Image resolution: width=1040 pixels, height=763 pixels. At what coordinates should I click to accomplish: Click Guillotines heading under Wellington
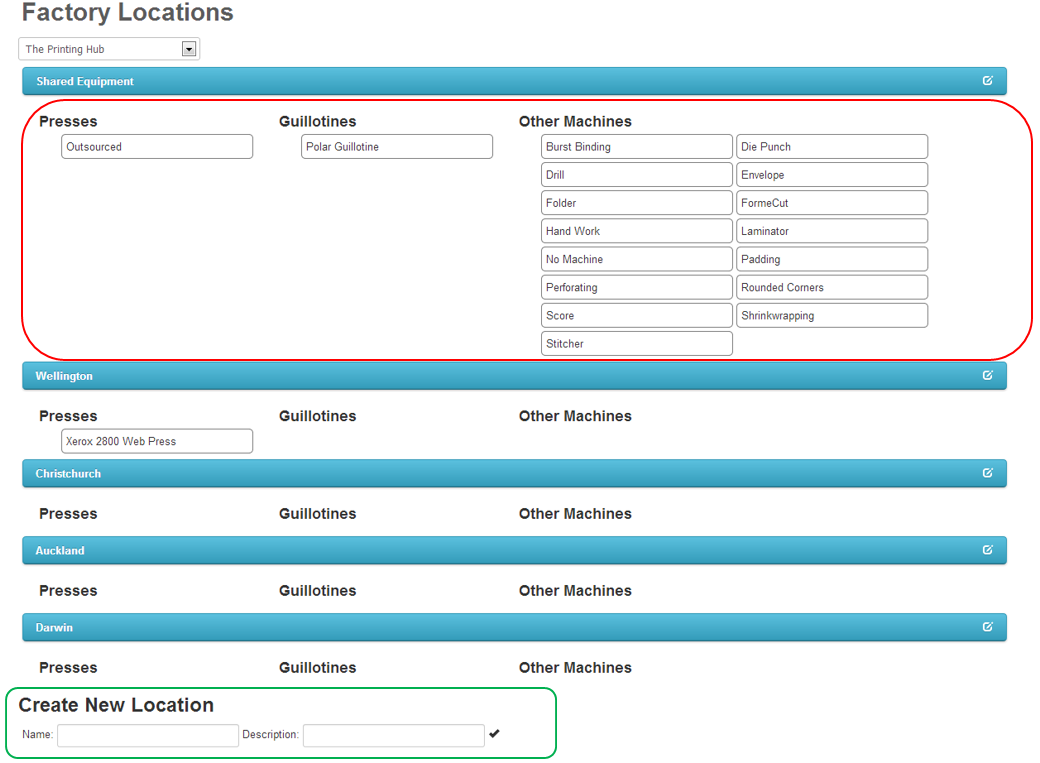[x=318, y=416]
